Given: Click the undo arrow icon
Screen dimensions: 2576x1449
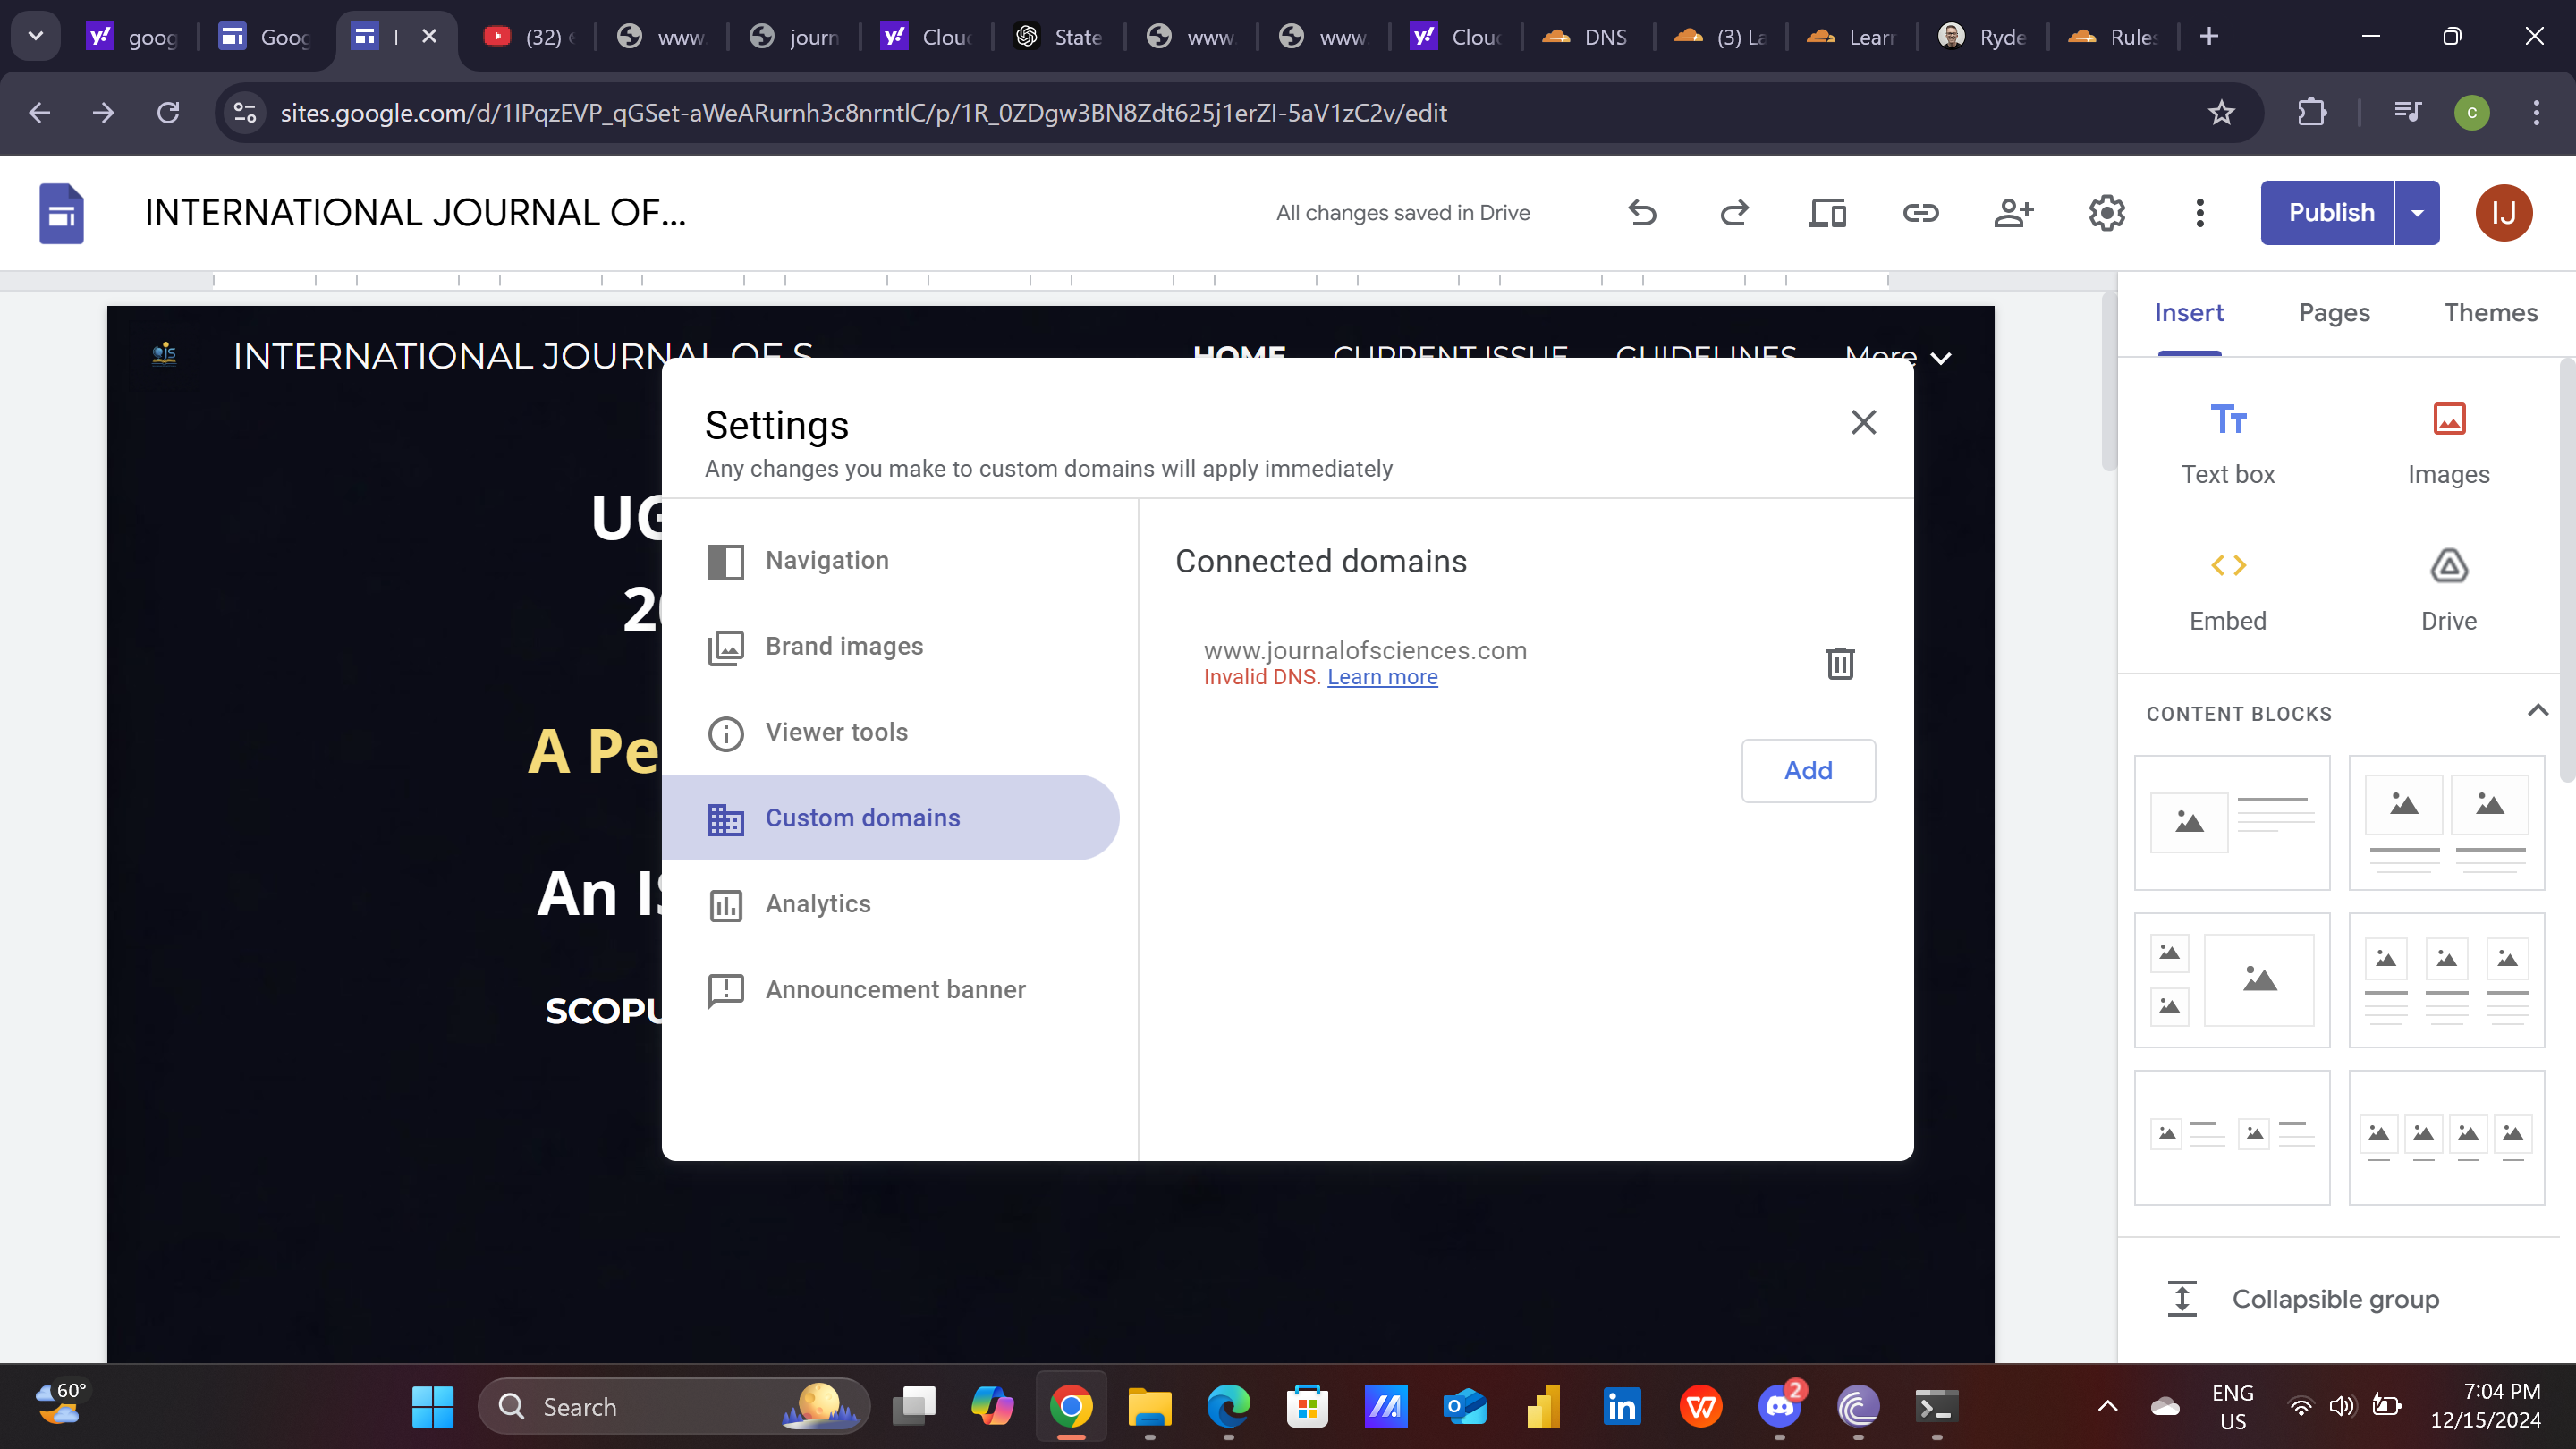Looking at the screenshot, I should coord(1642,213).
